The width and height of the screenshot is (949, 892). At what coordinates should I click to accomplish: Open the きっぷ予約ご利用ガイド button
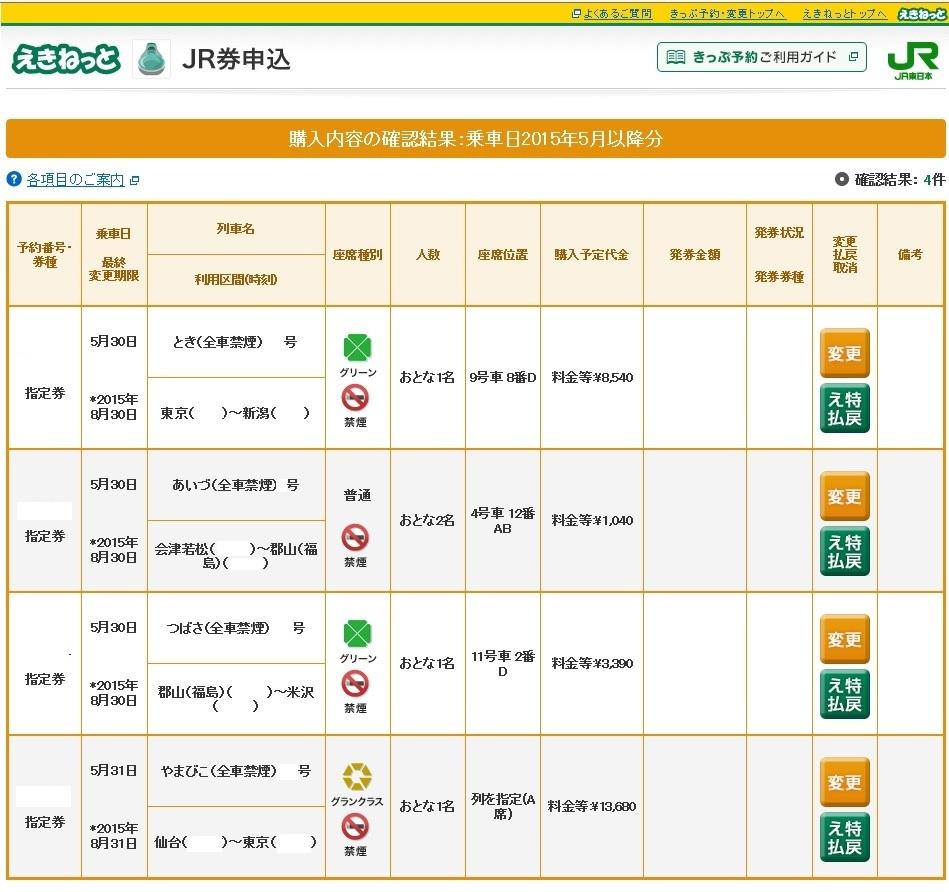(x=762, y=57)
